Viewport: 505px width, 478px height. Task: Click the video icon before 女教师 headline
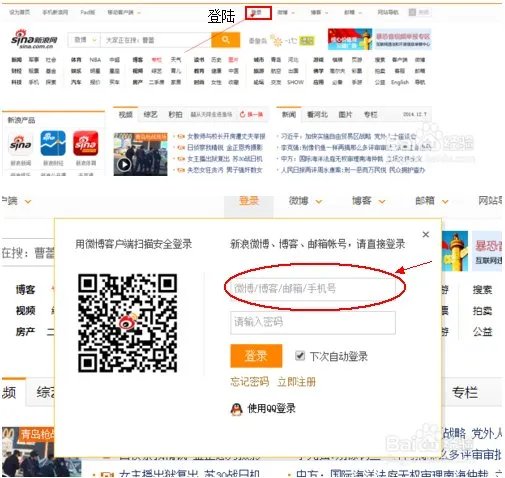(x=181, y=136)
